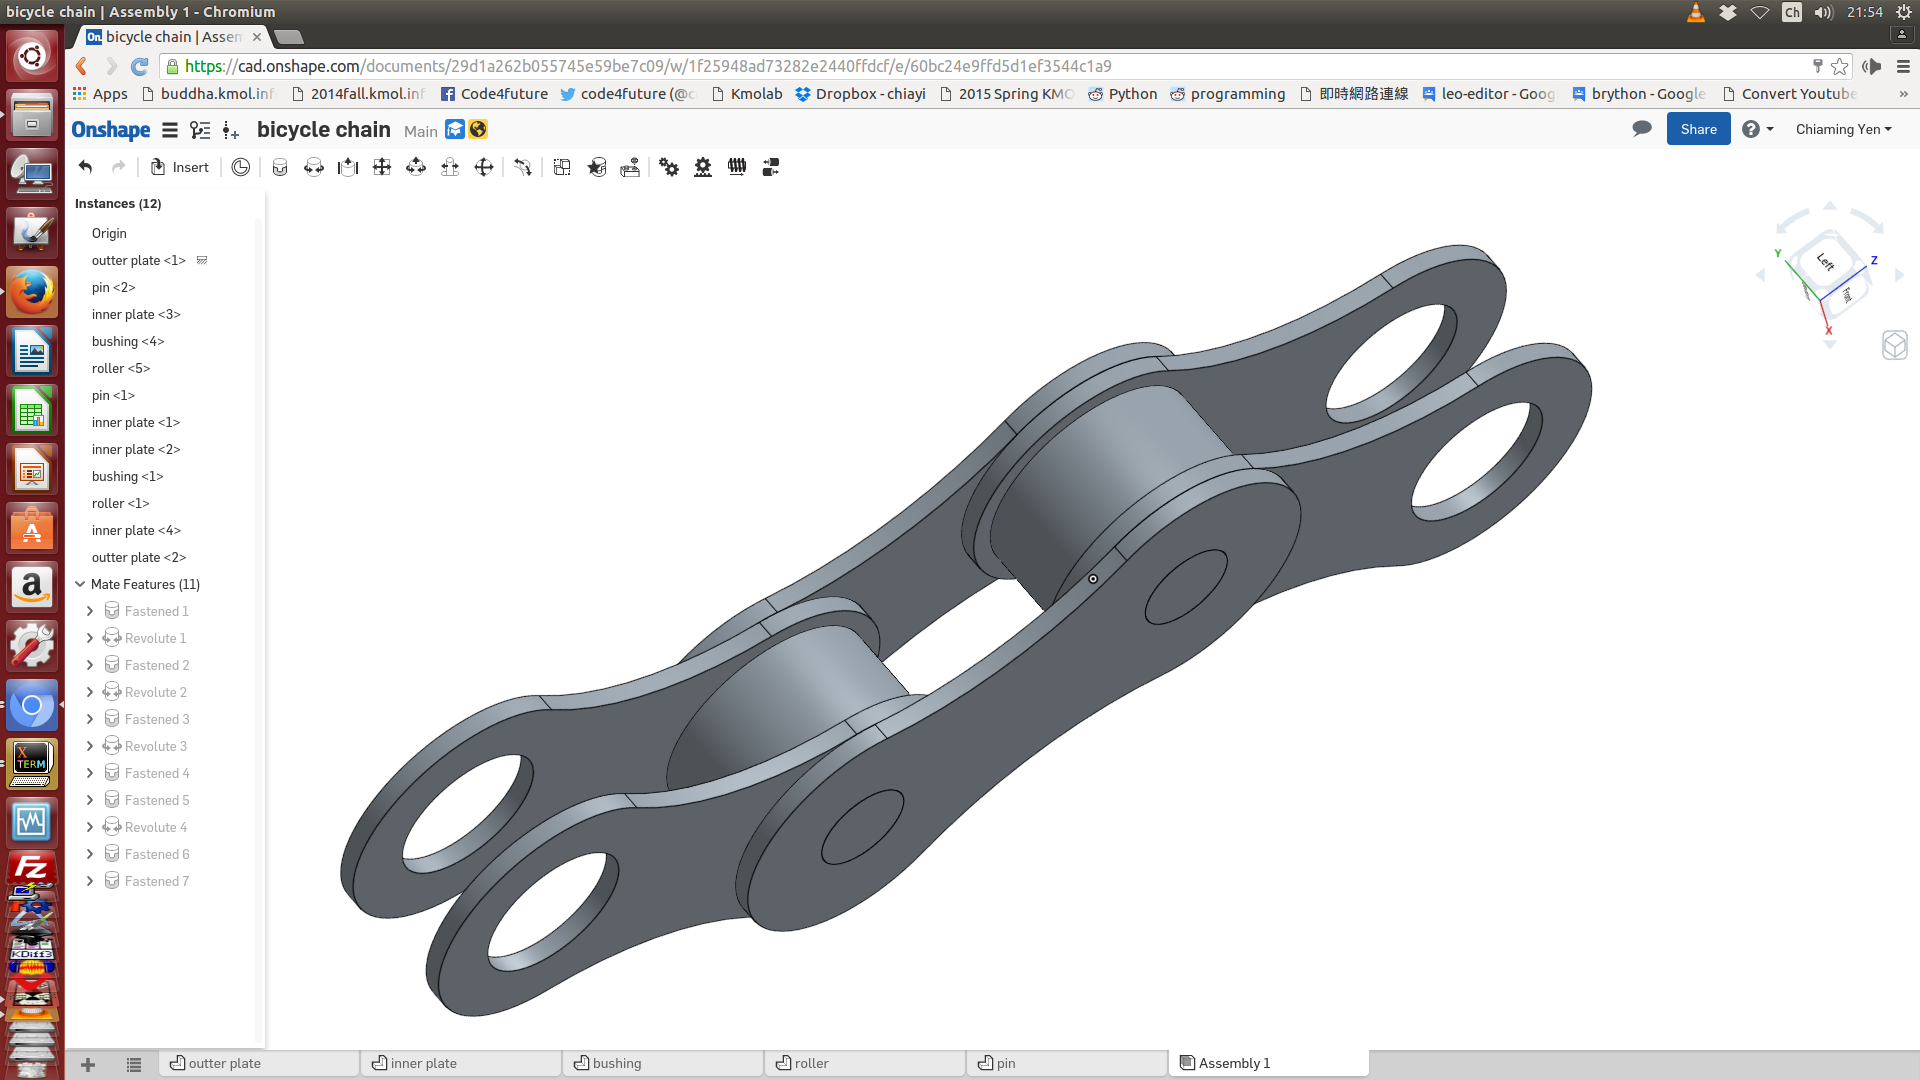Open the comments speech bubble
1920x1080 pixels.
point(1641,129)
